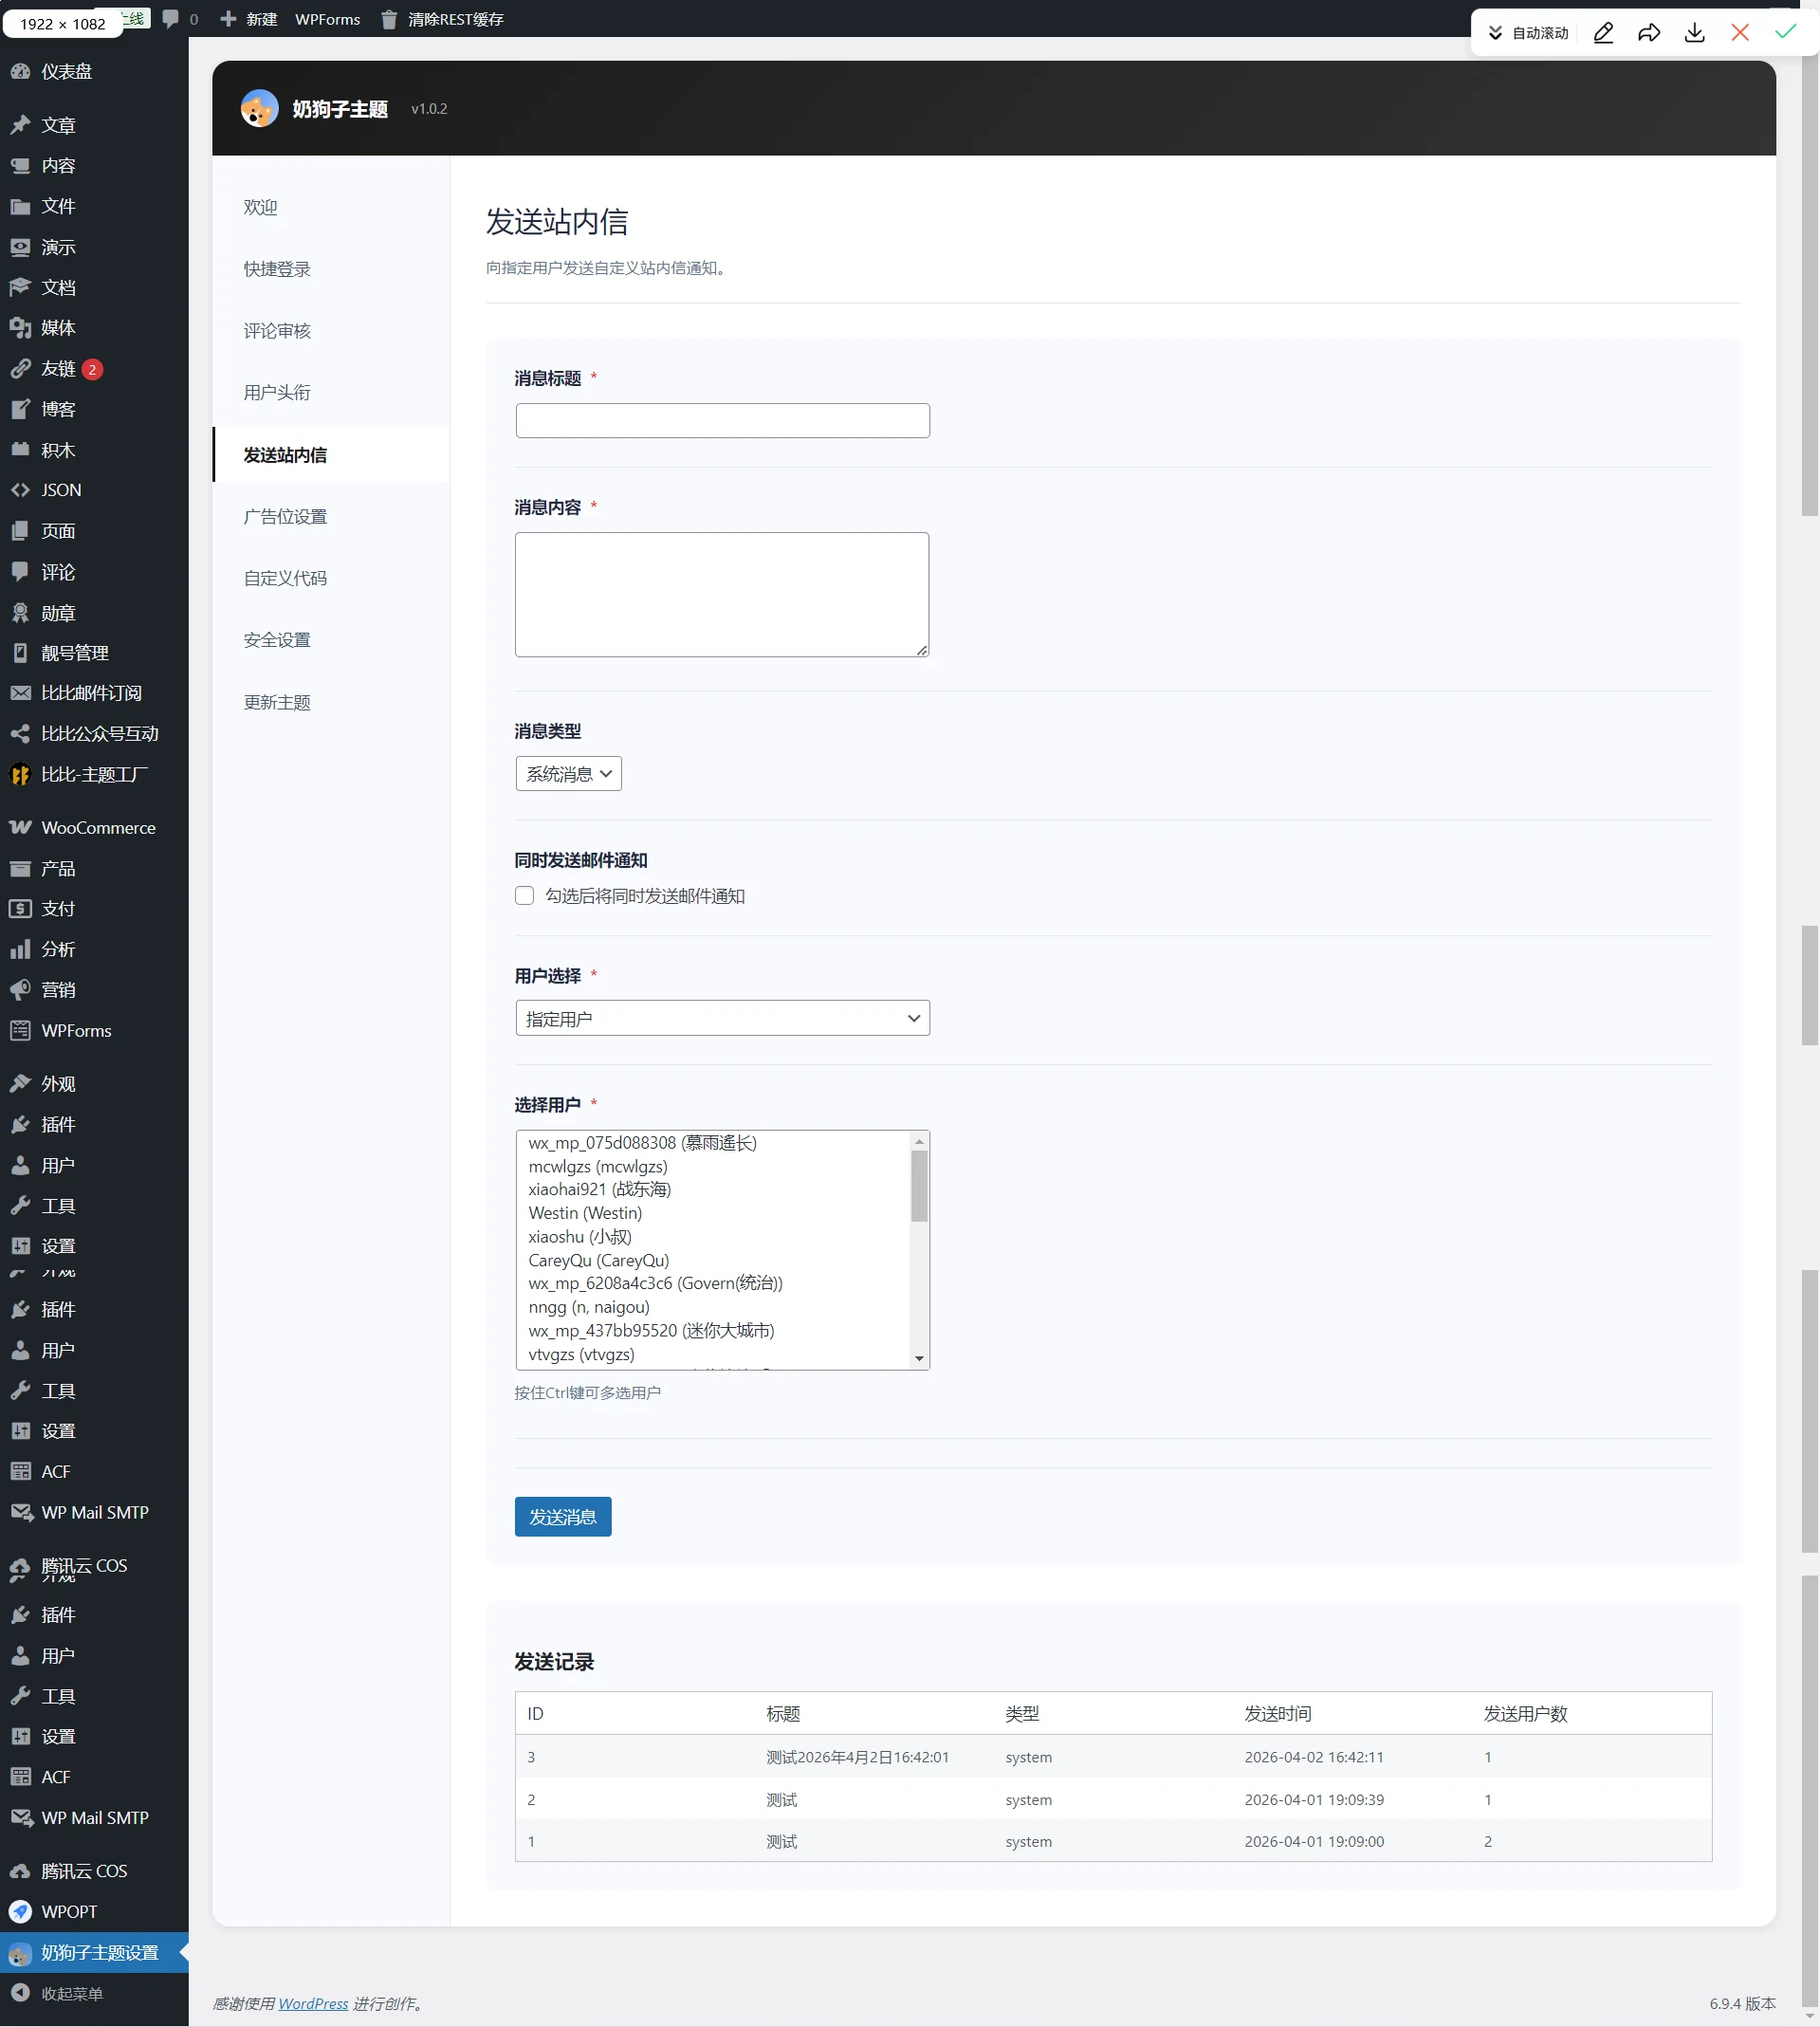Click the 收起菜单 collapse arrow icon

coord(20,1993)
